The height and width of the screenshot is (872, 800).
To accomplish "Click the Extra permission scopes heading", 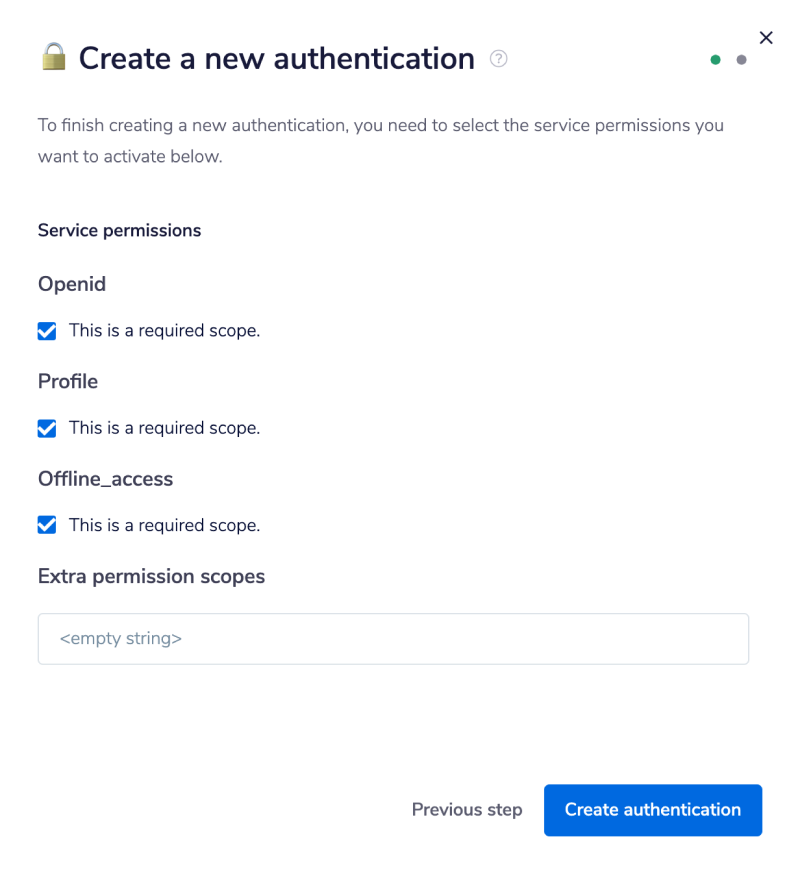I will coord(151,576).
